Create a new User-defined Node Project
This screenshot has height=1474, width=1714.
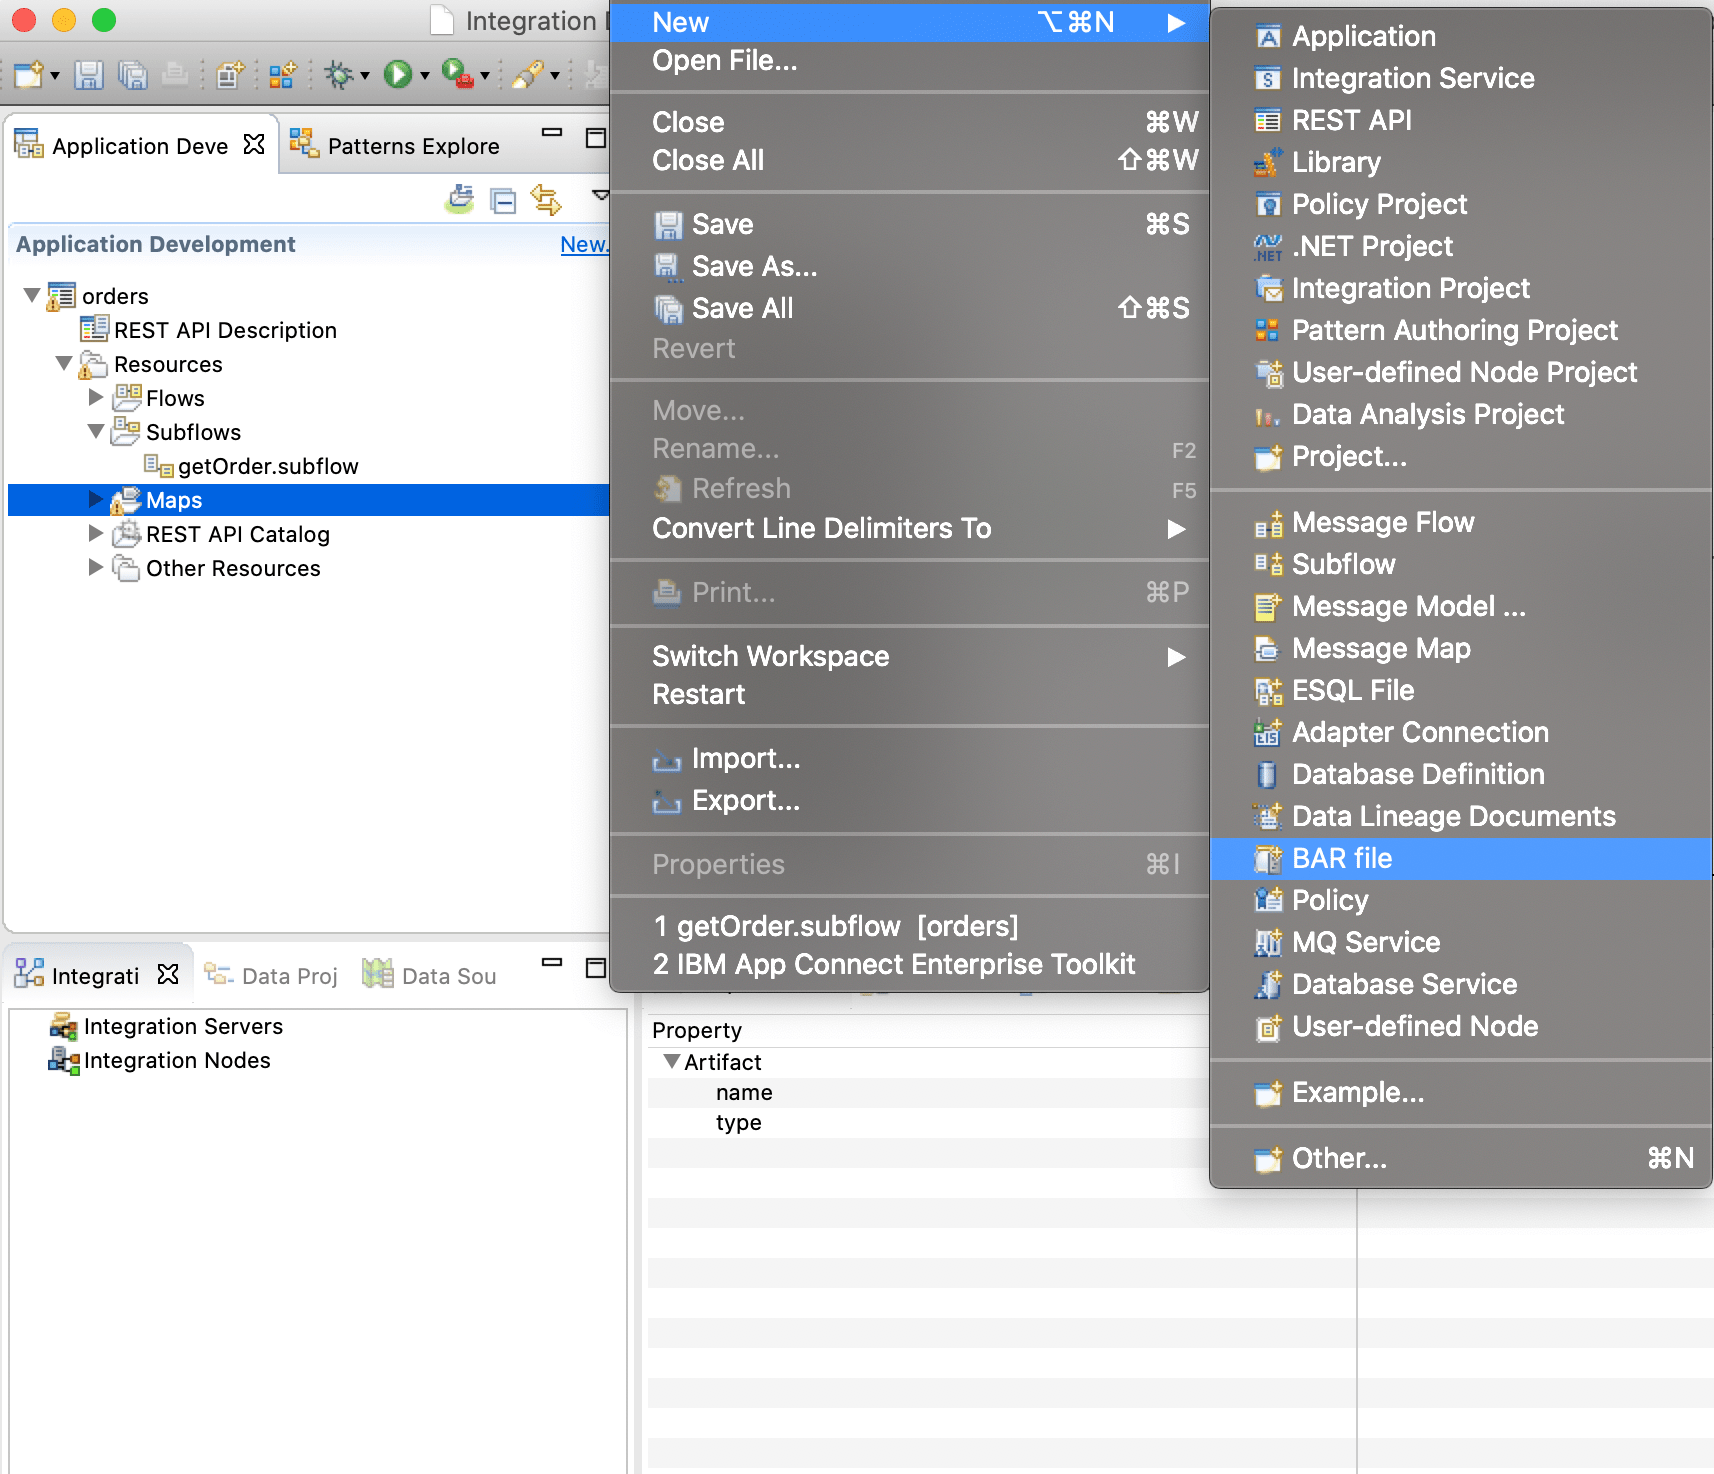[x=1461, y=373]
